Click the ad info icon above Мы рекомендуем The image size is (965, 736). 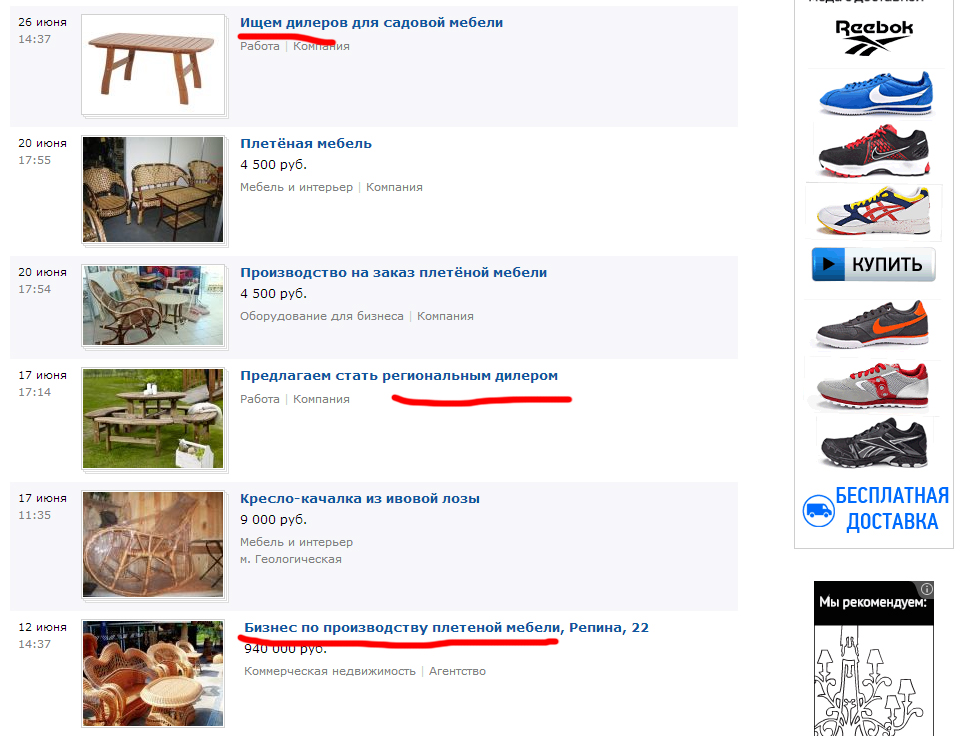[926, 588]
